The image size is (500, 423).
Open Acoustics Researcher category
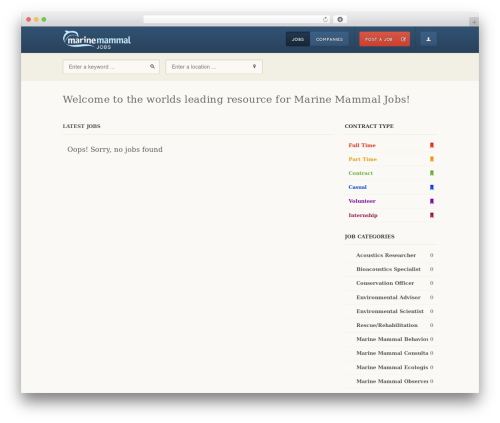[386, 255]
